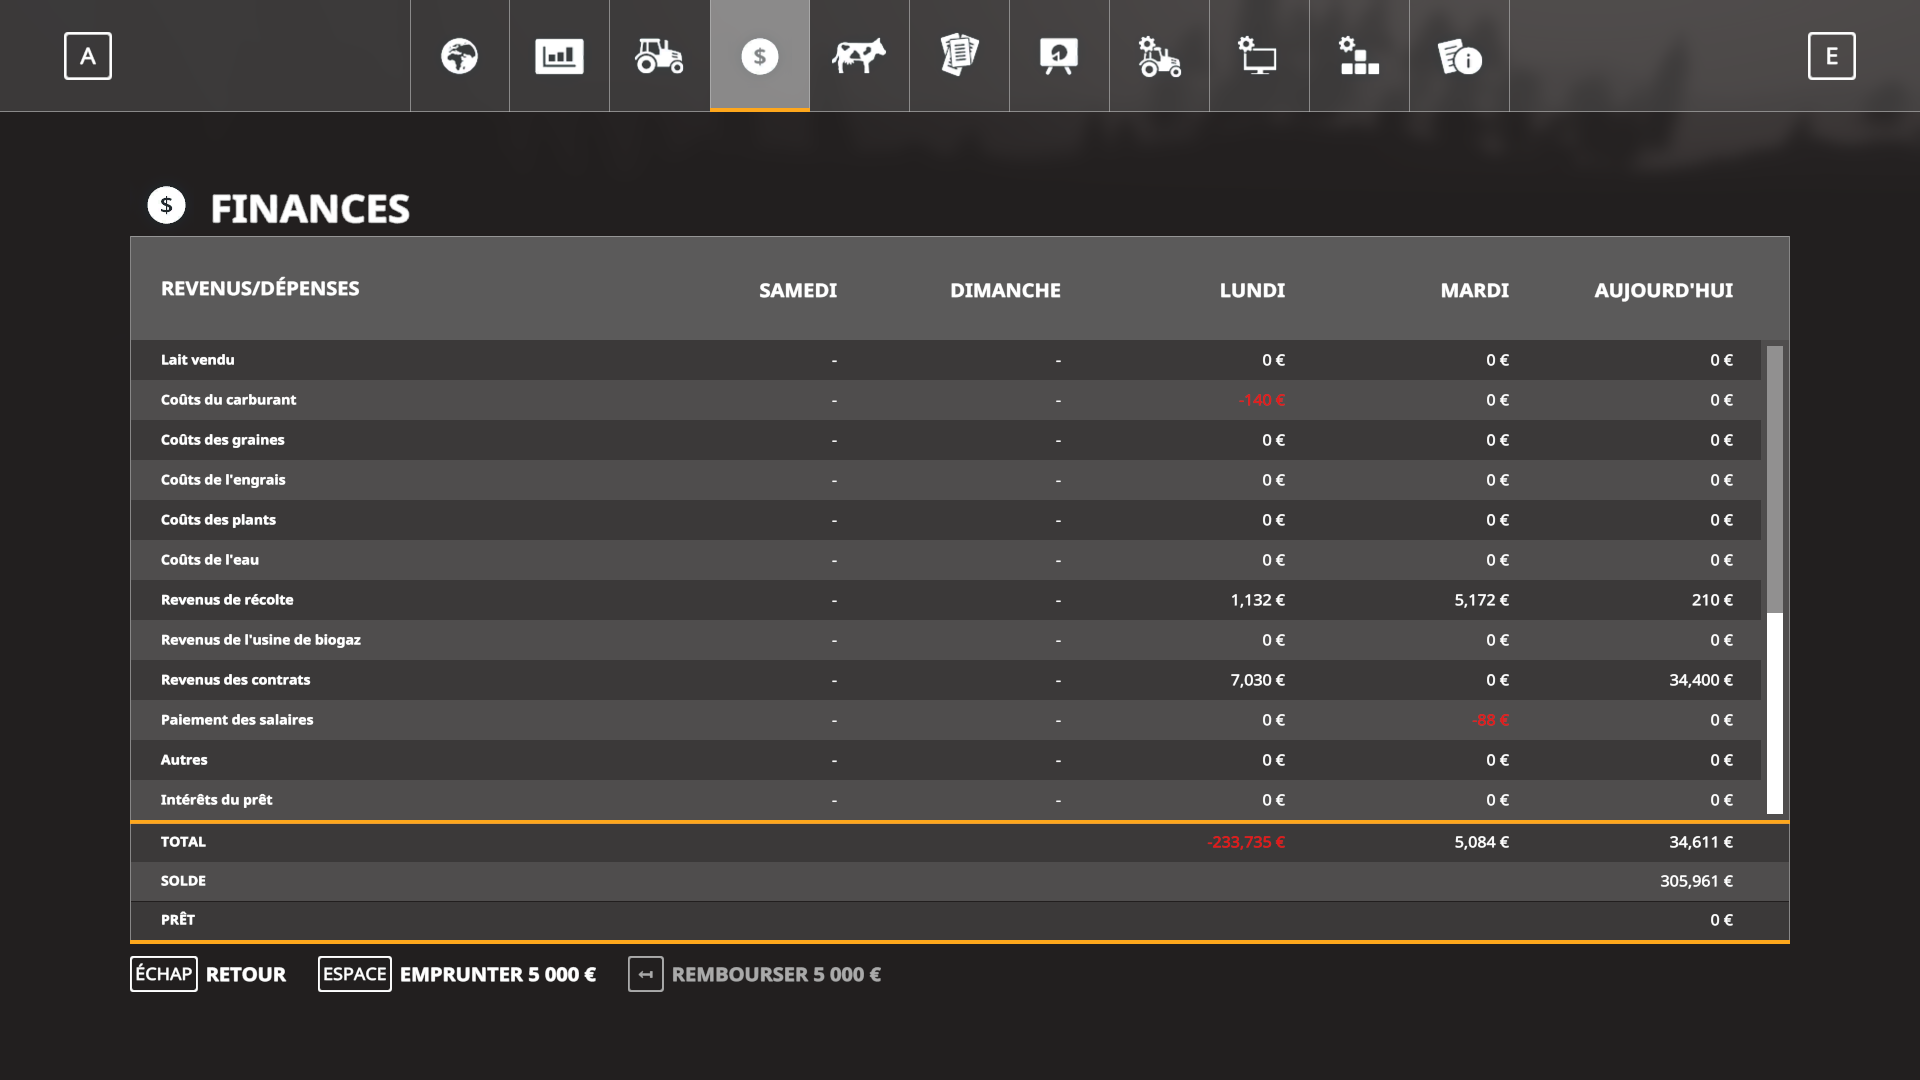Click the Lait vendu row label
This screenshot has height=1080, width=1920.
point(198,360)
